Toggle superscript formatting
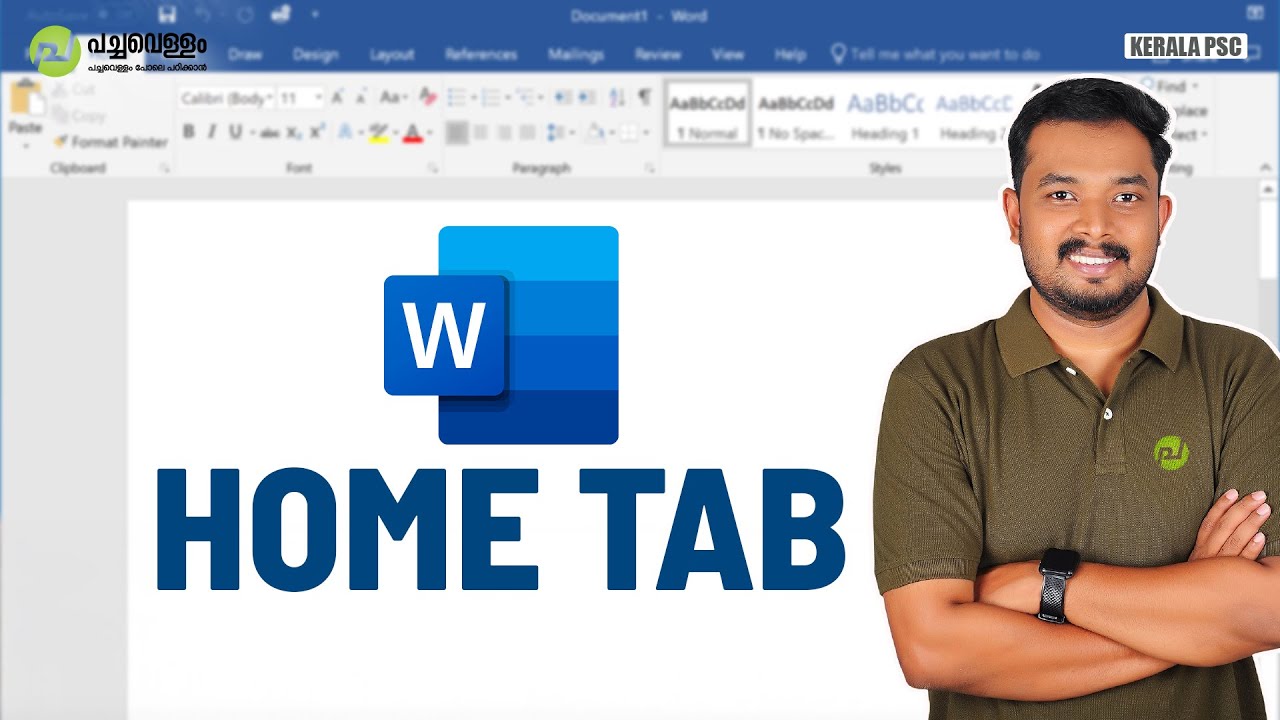The height and width of the screenshot is (720, 1280). pos(317,132)
